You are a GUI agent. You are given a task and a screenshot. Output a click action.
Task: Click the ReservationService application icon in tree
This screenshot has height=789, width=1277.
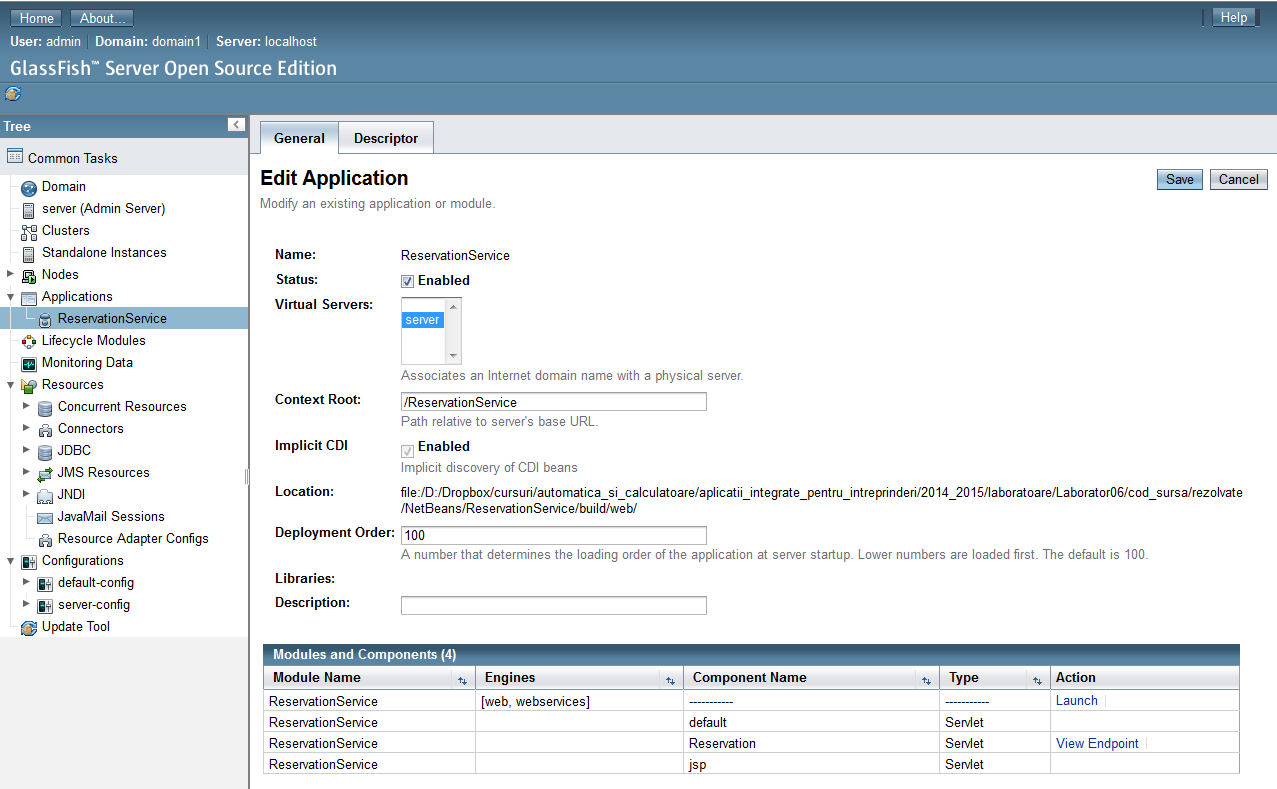click(x=45, y=319)
